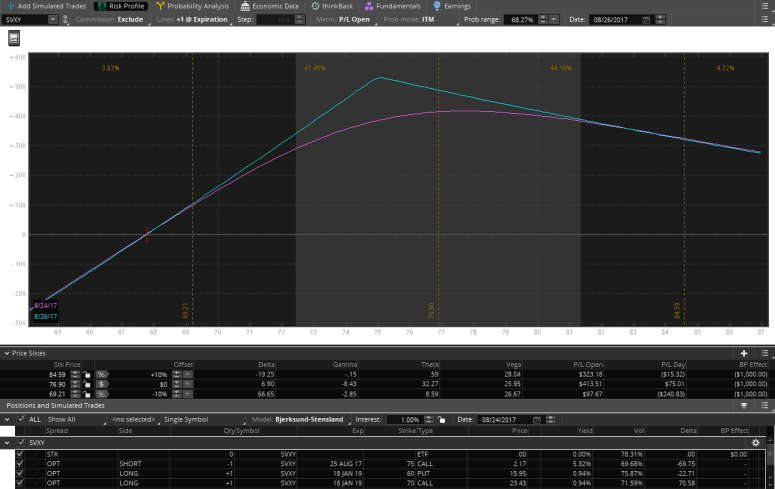Toggle checkbox for the SVXY STK row

[19, 453]
